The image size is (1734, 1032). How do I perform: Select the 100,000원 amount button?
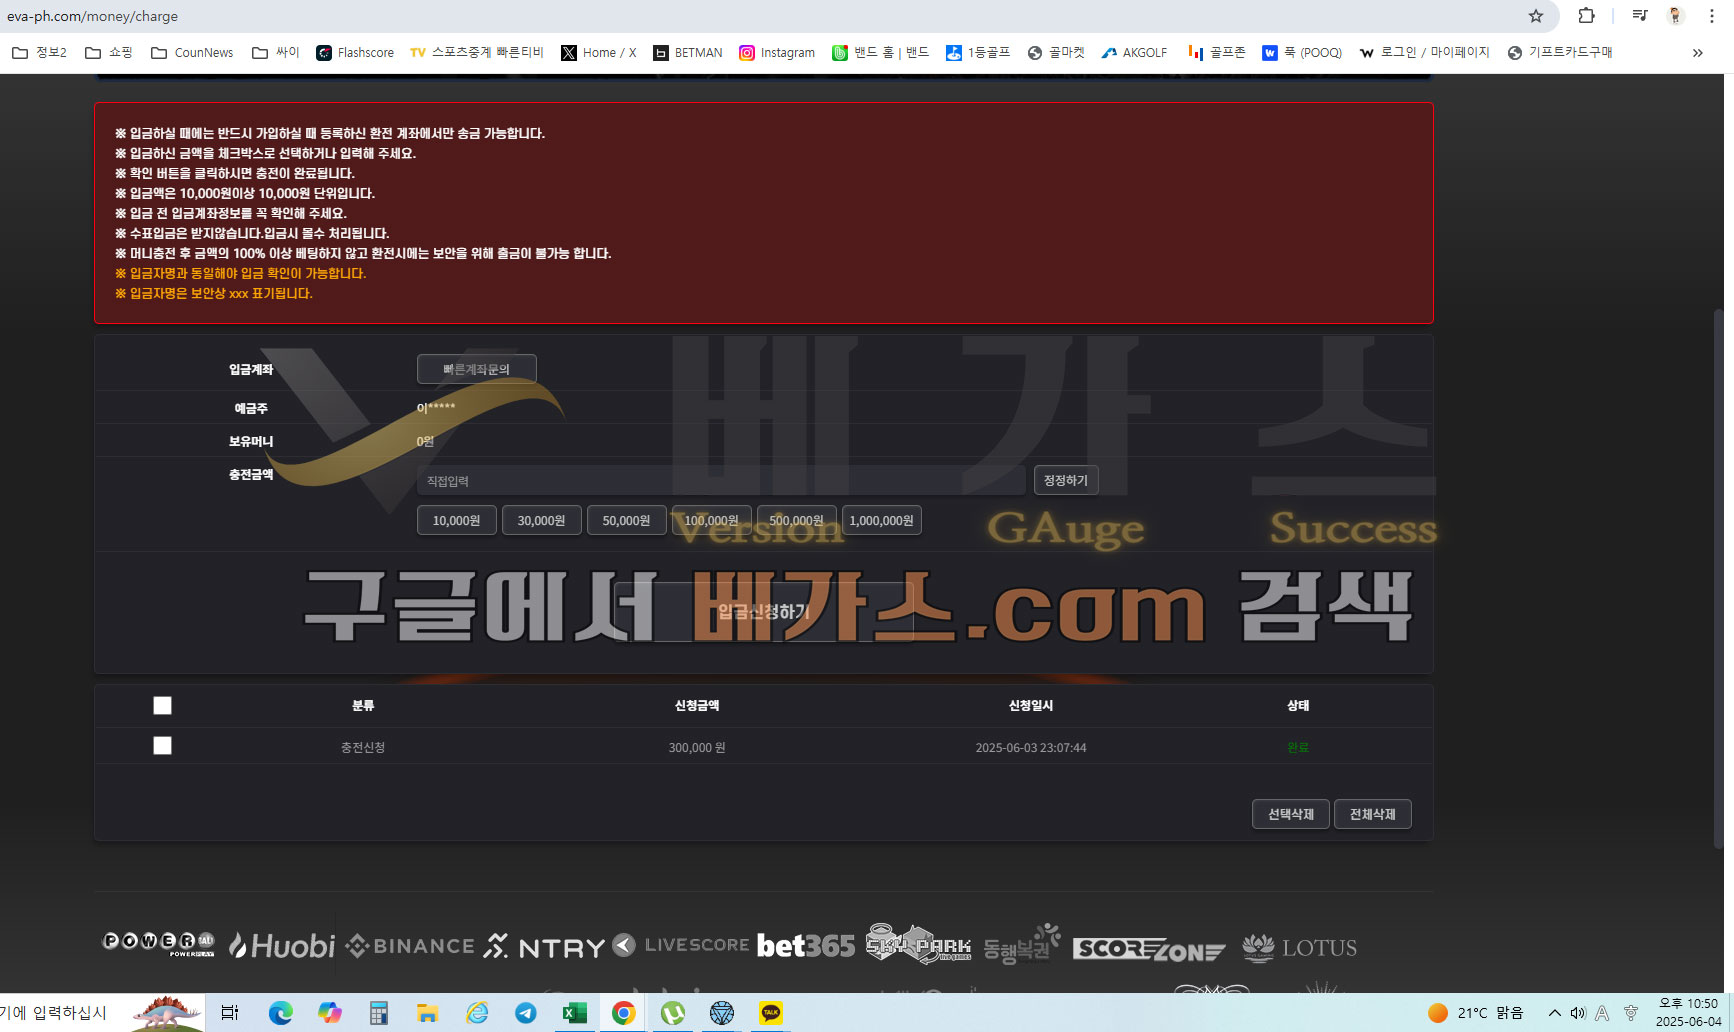pyautogui.click(x=711, y=521)
